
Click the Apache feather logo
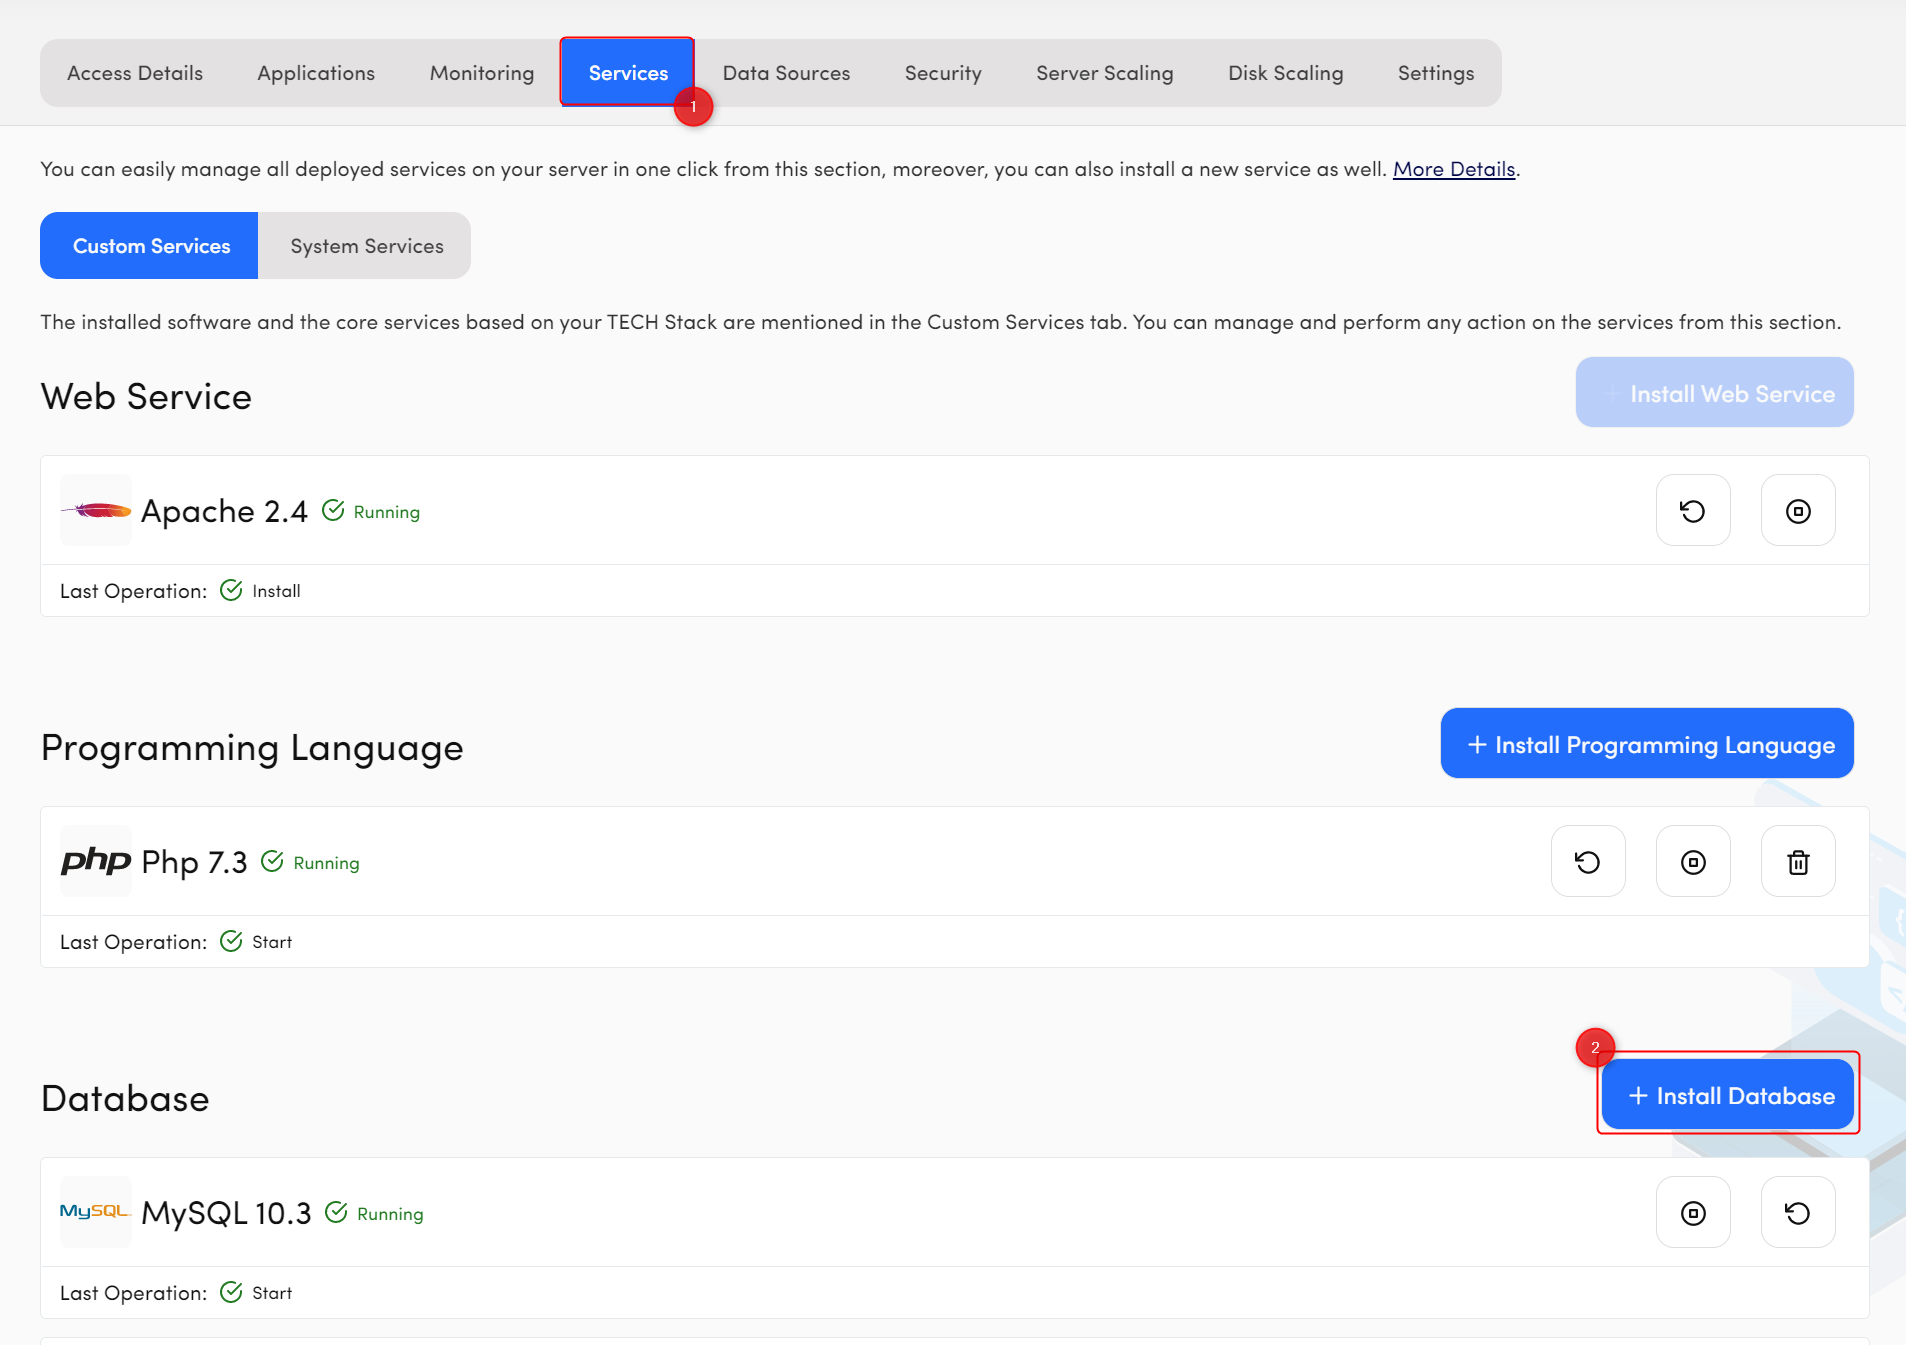(96, 511)
